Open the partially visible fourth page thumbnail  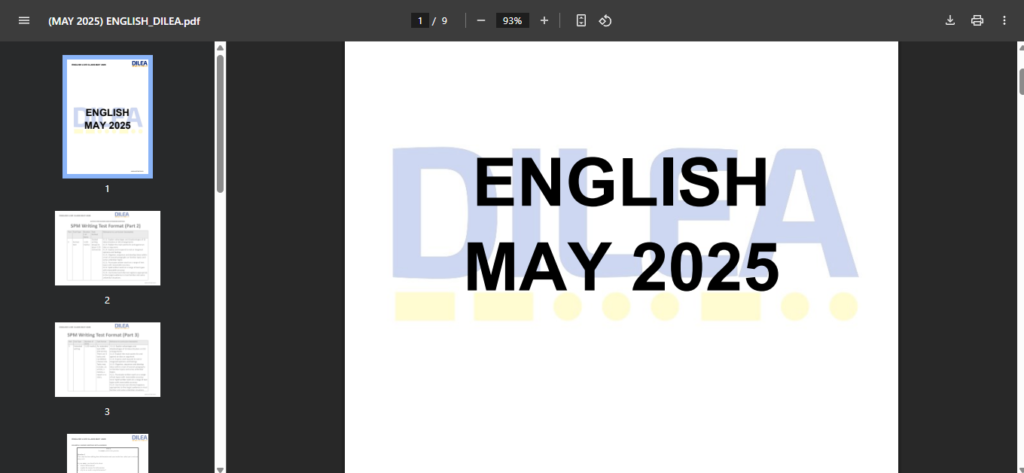108,453
